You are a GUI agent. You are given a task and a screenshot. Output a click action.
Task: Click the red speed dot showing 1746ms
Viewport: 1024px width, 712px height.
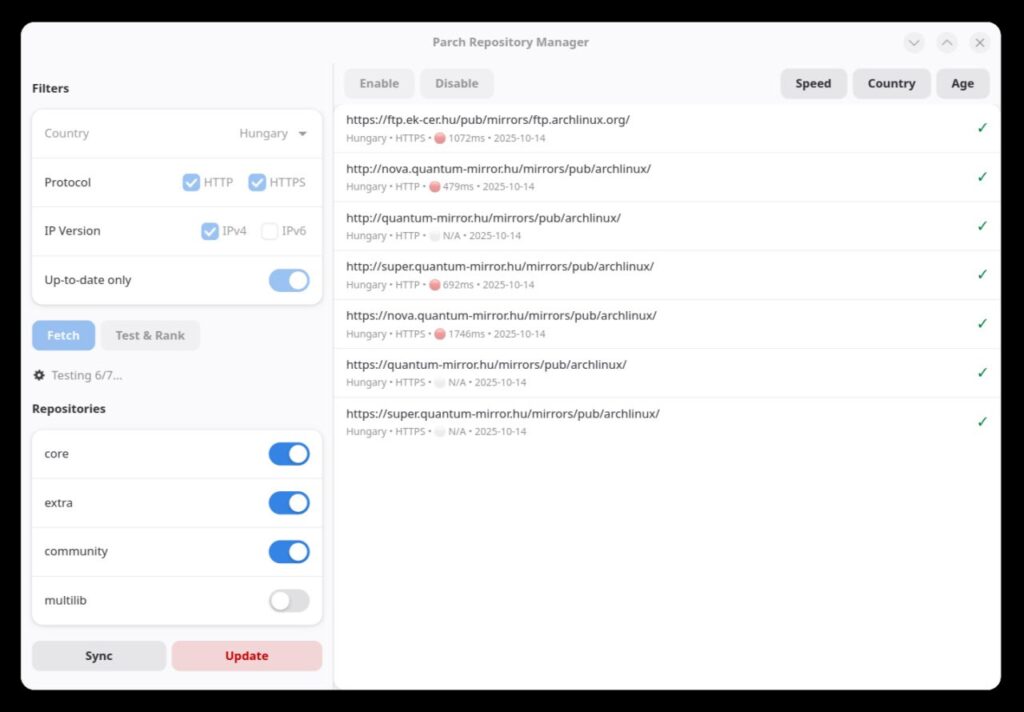[x=440, y=334]
